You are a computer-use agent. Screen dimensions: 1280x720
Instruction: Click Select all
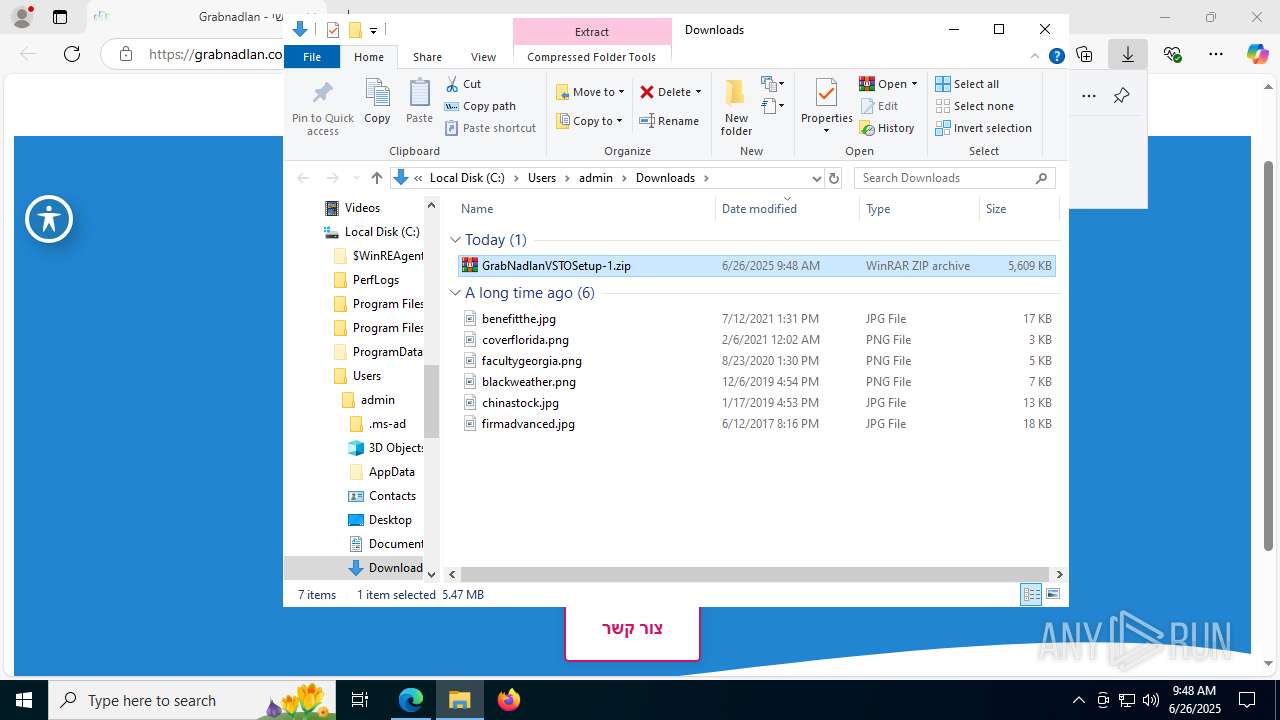click(x=967, y=84)
